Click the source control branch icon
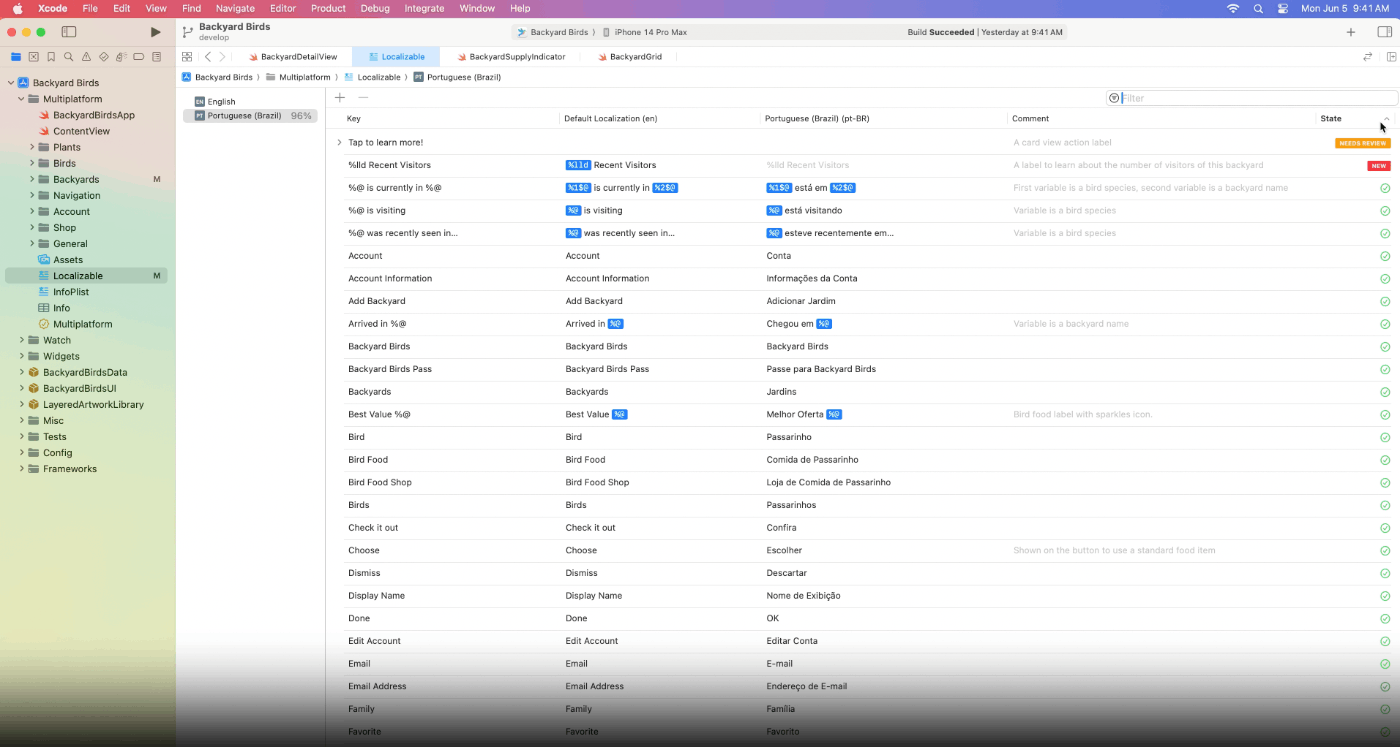1400x747 pixels. click(x=187, y=32)
